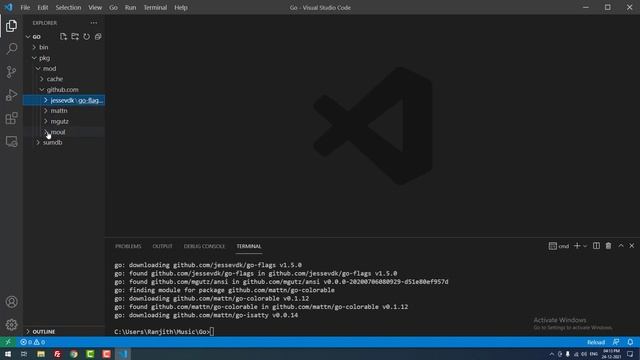Open the Help menu
Viewport: 640px width, 360px height.
tap(181, 7)
